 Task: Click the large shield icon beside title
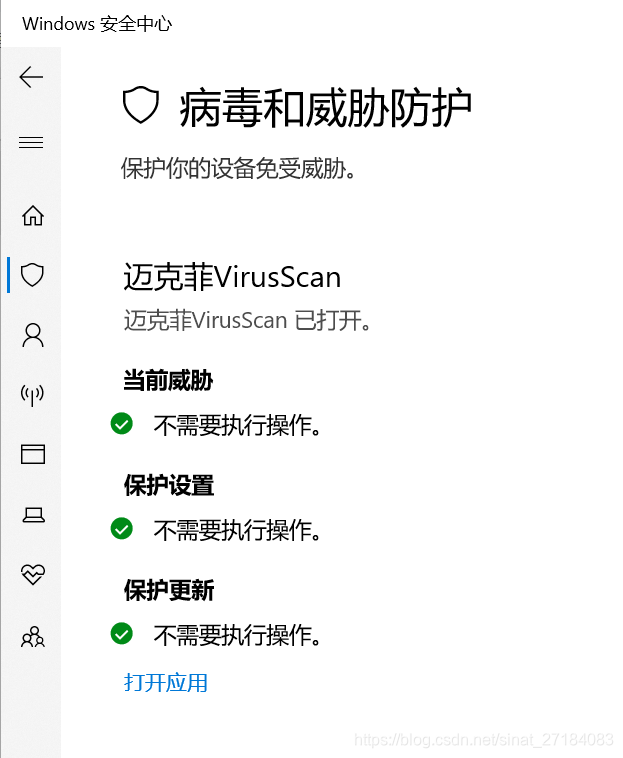[141, 105]
